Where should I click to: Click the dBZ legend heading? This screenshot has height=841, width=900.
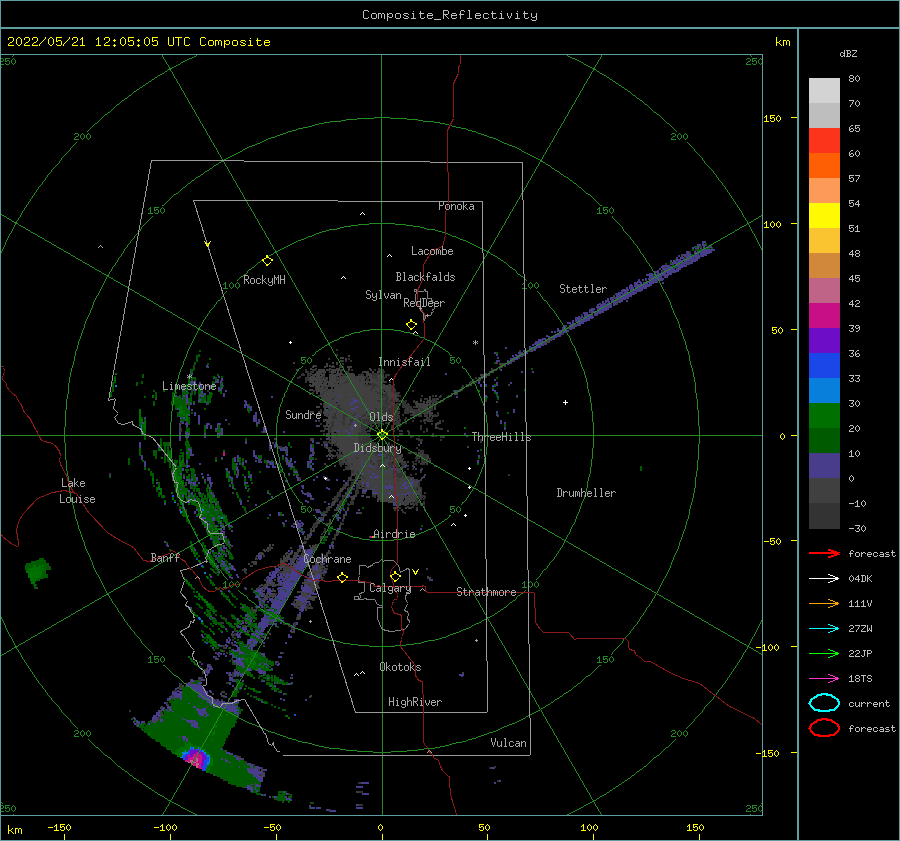pyautogui.click(x=848, y=53)
